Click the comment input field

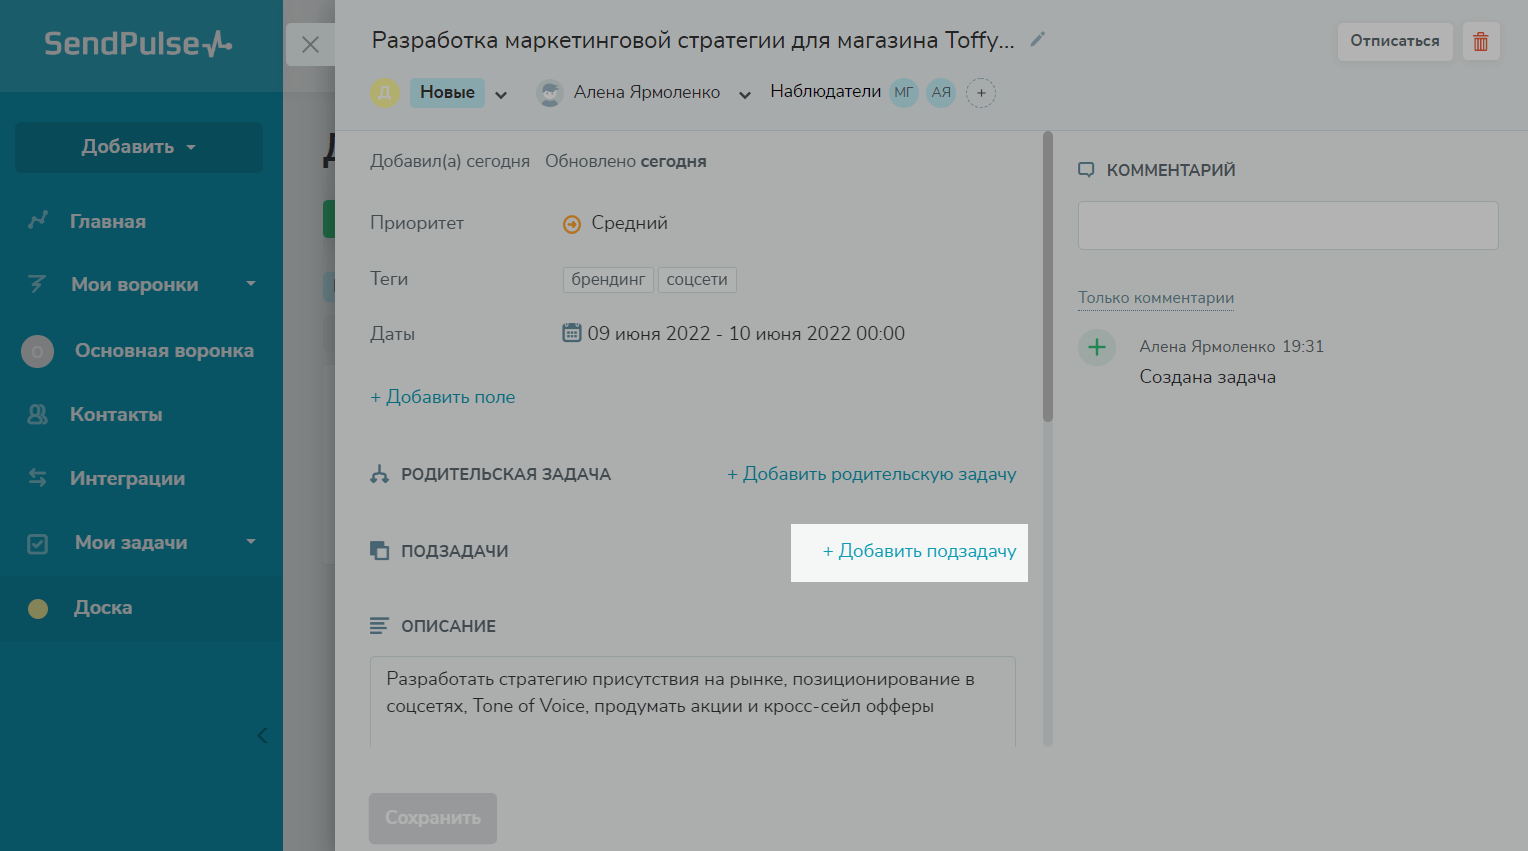(1288, 225)
